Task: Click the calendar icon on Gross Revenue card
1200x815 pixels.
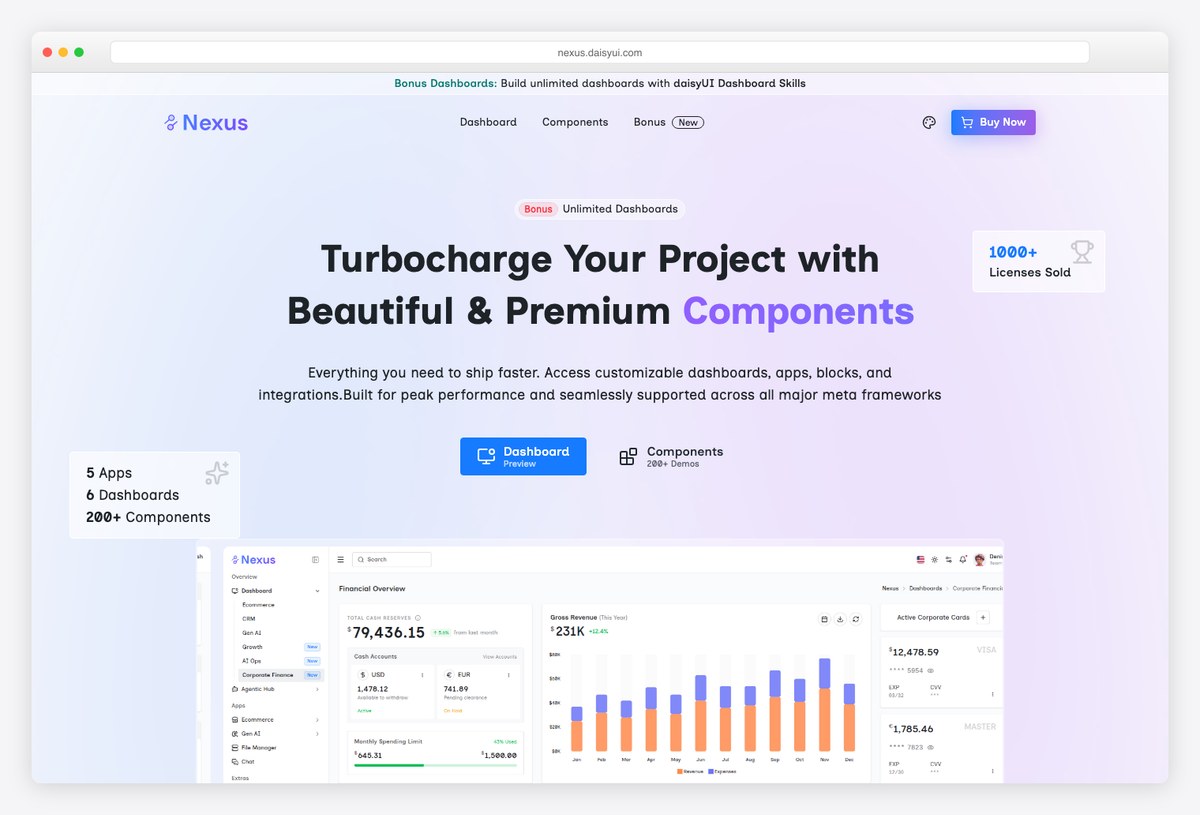Action: coord(825,620)
